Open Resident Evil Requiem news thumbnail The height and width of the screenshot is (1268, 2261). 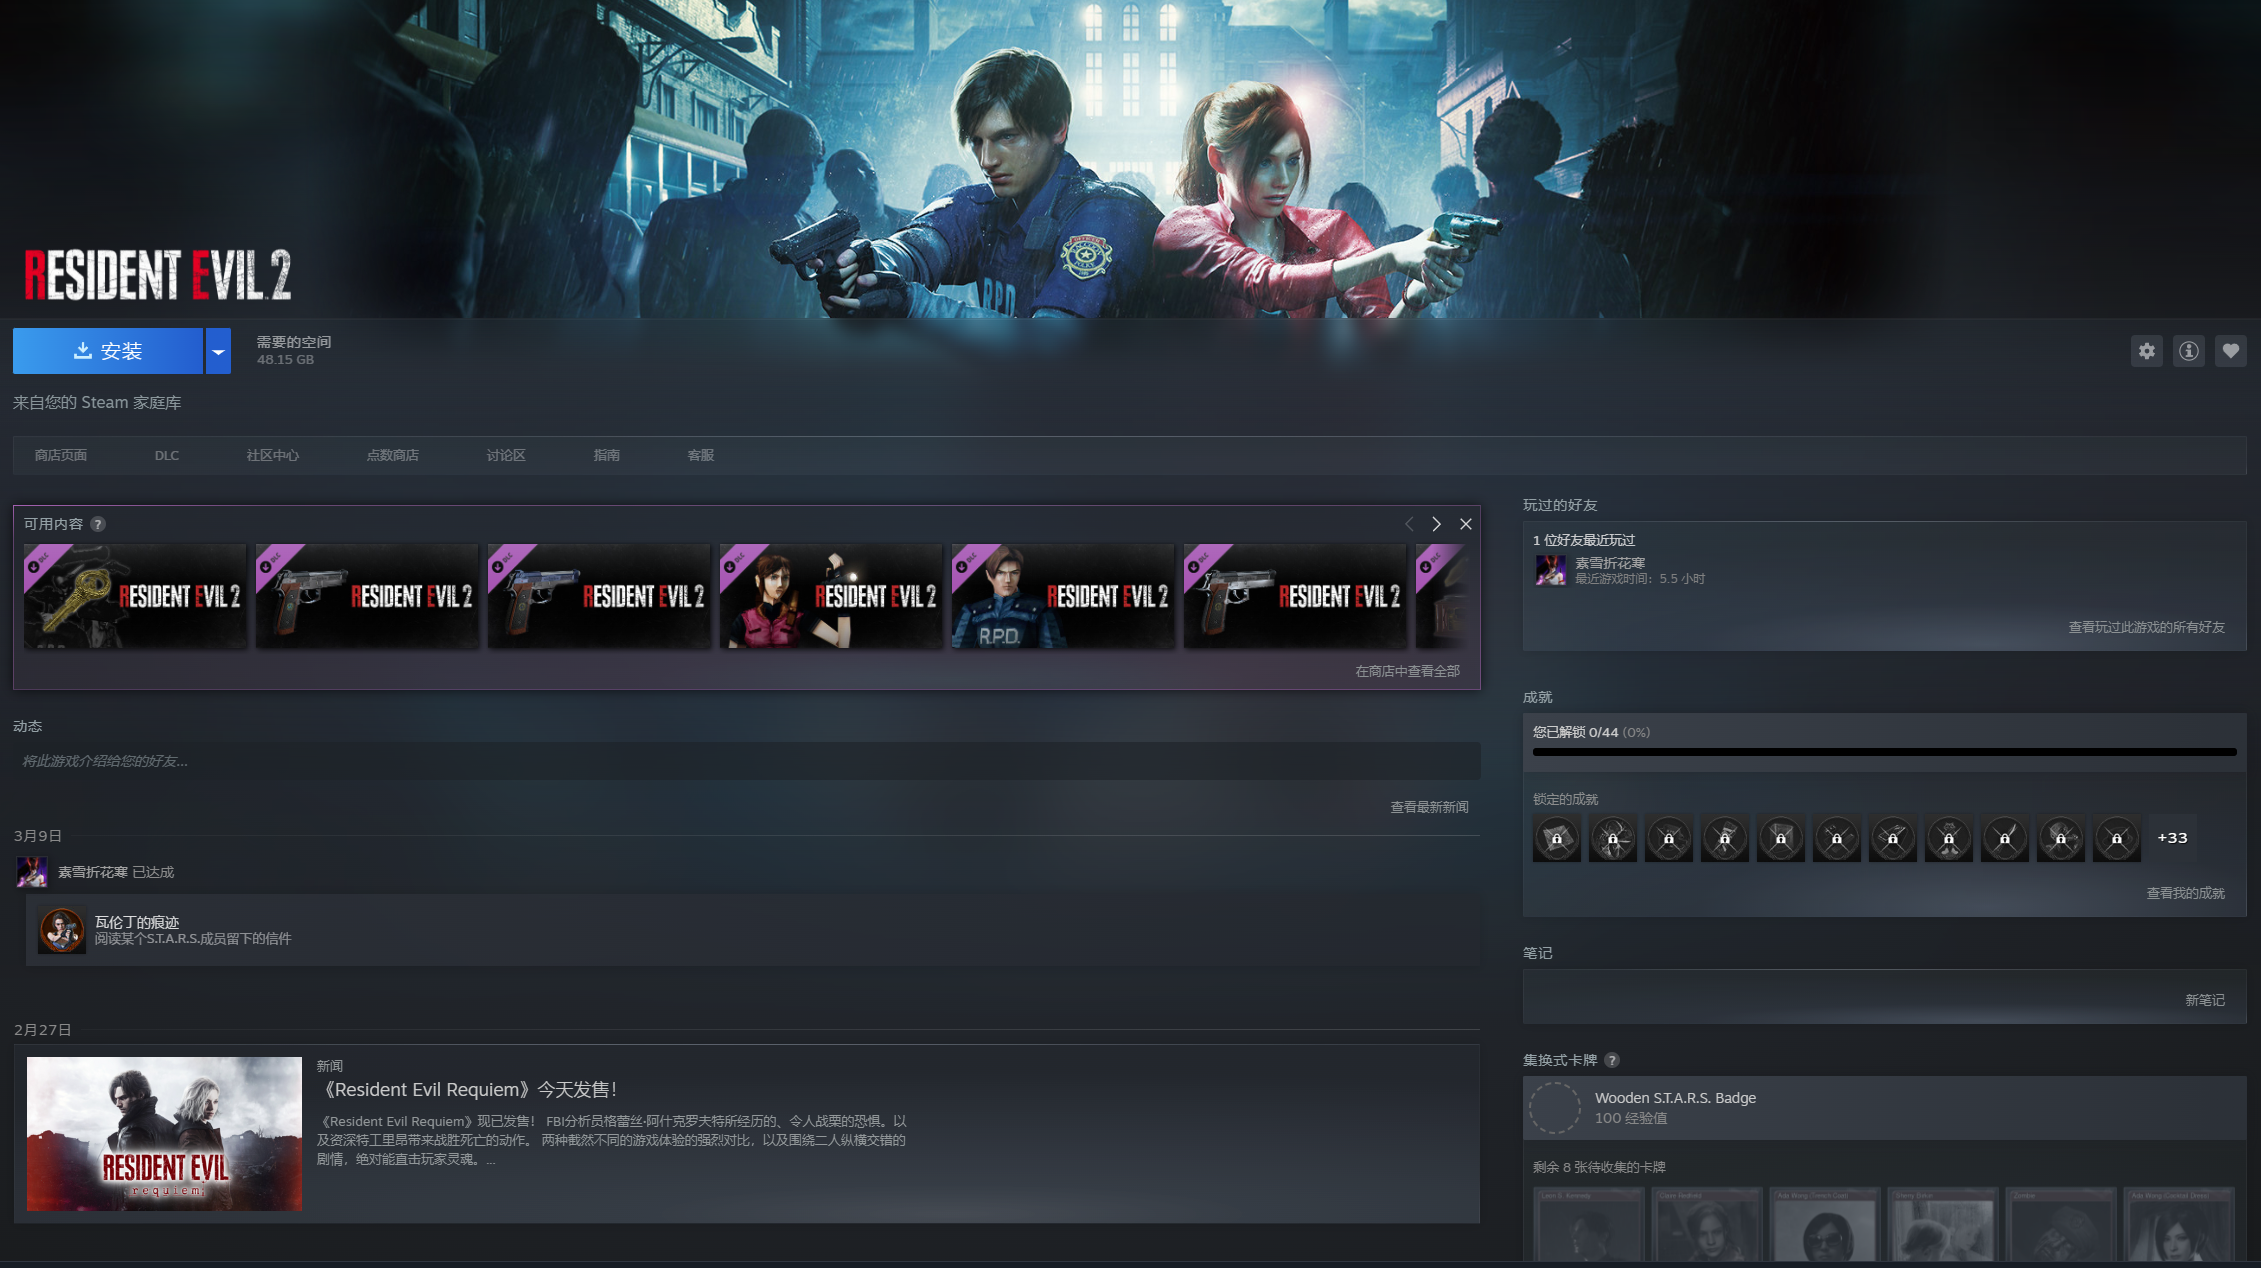click(x=164, y=1133)
